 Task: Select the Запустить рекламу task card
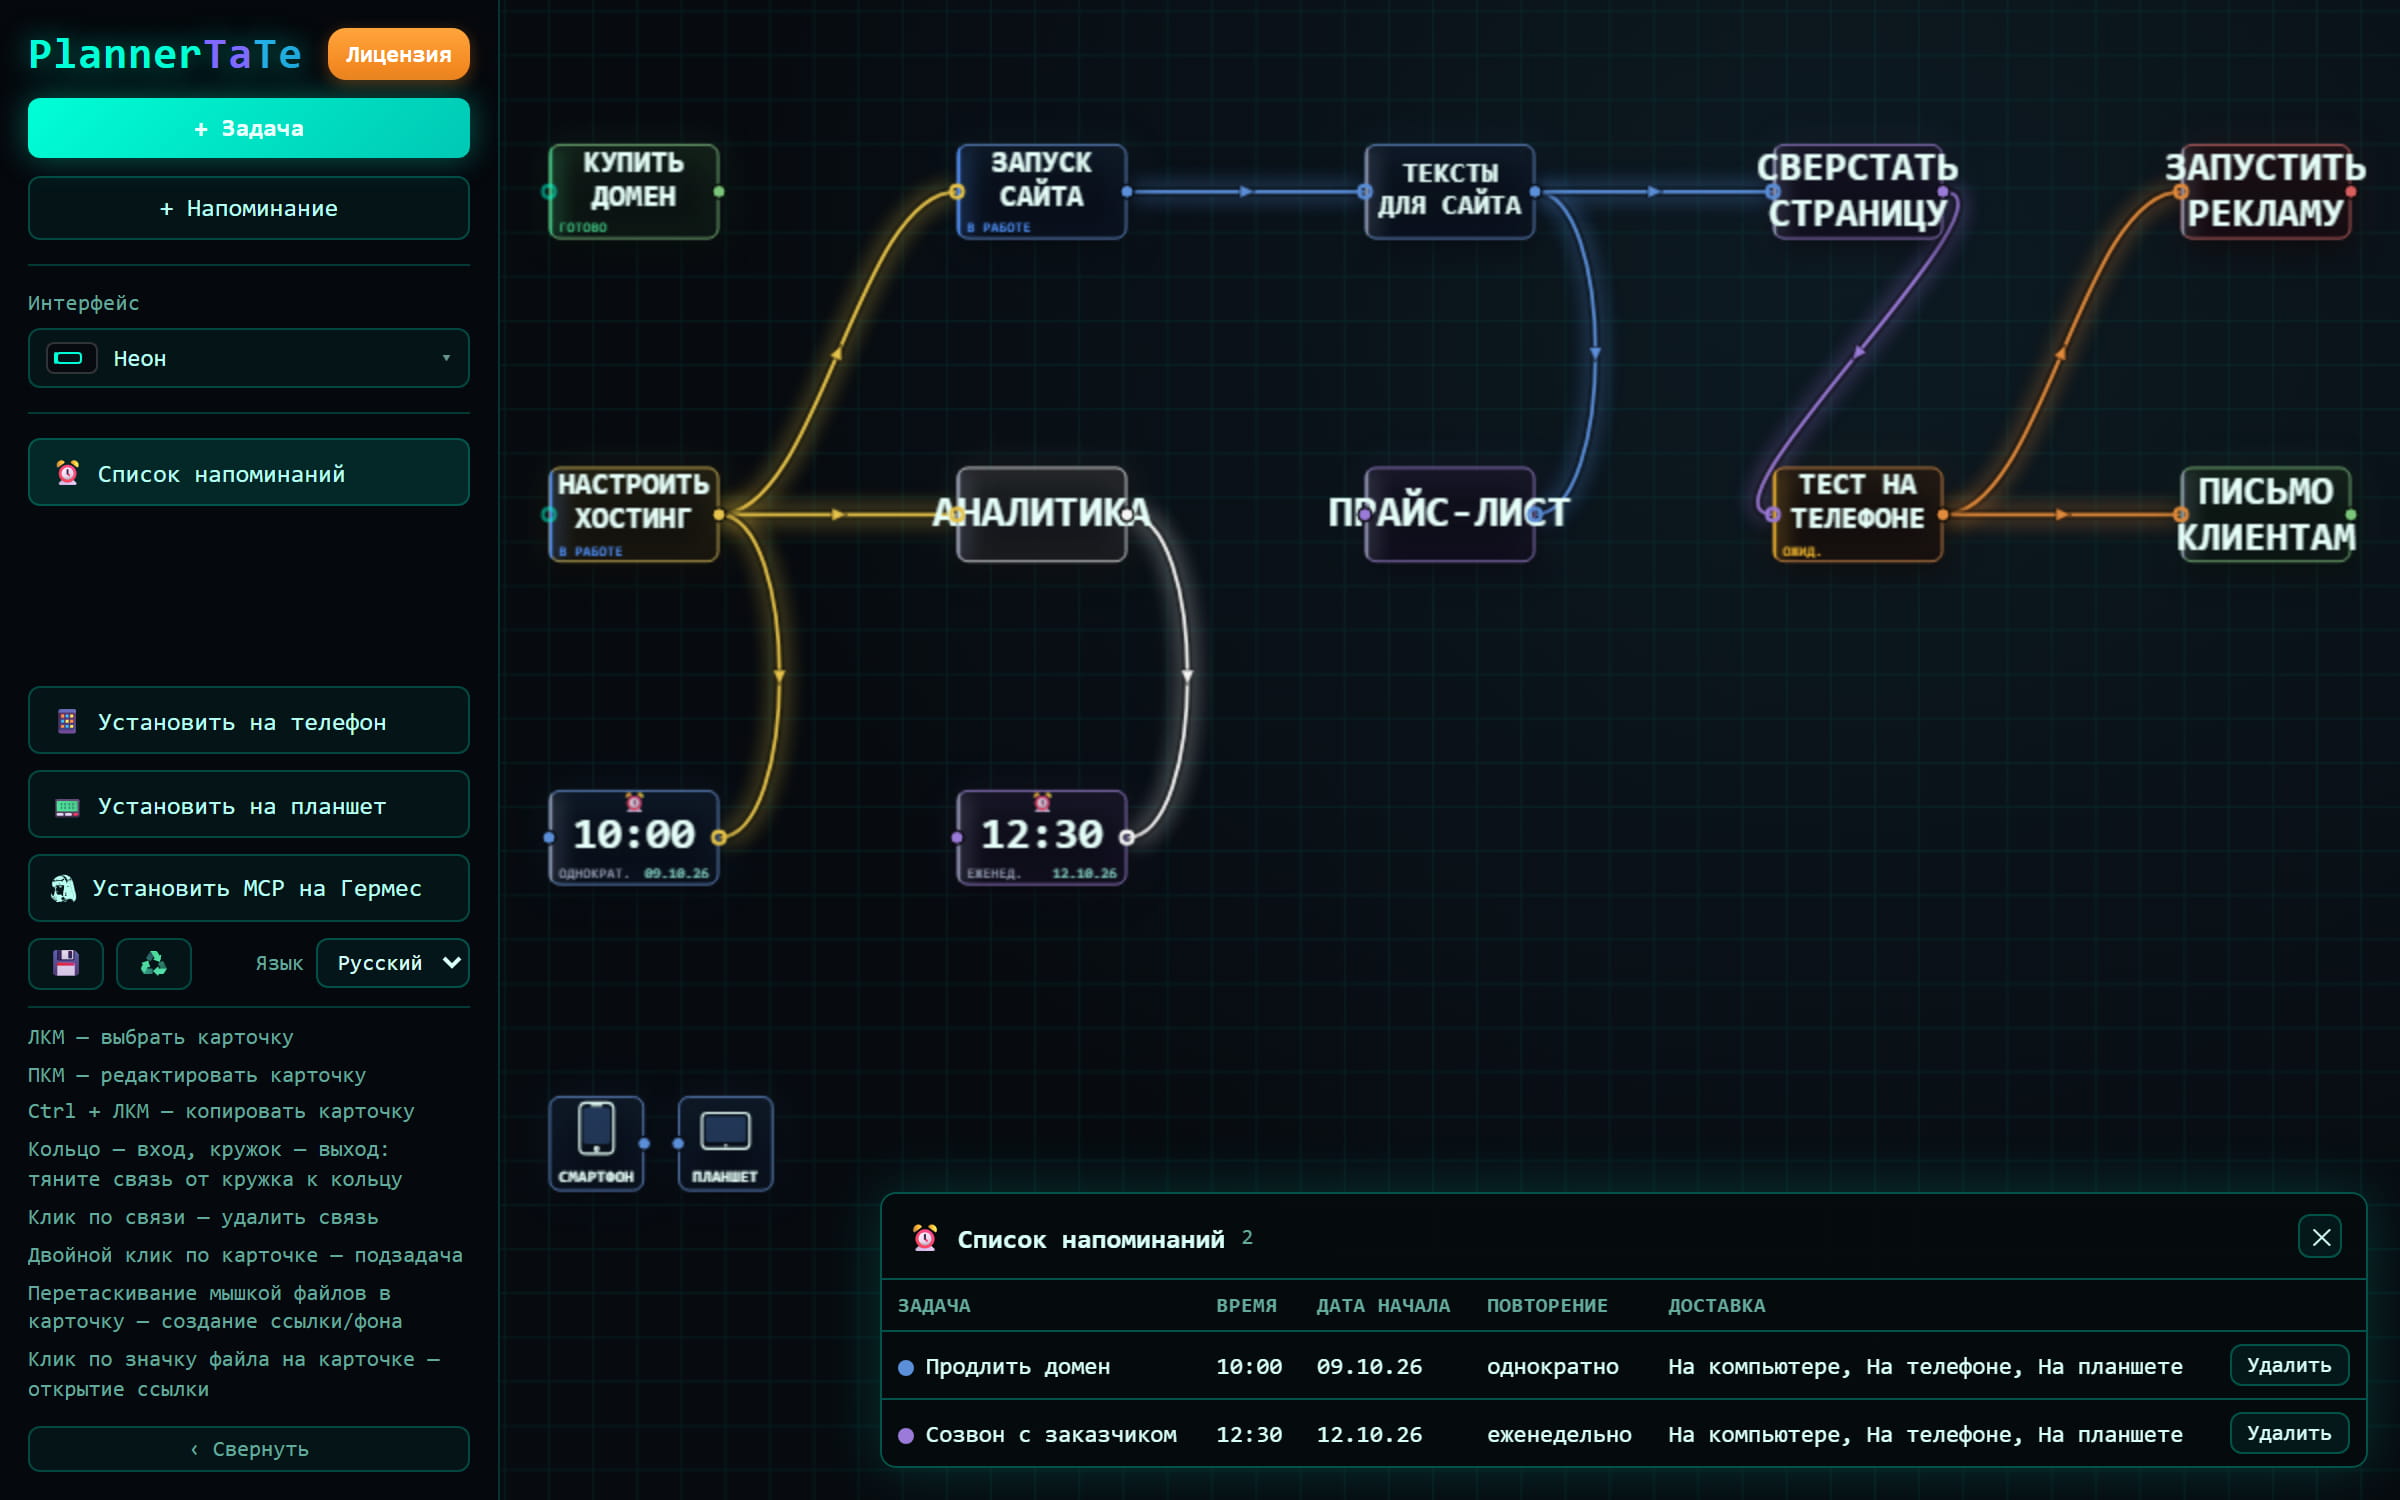2266,191
